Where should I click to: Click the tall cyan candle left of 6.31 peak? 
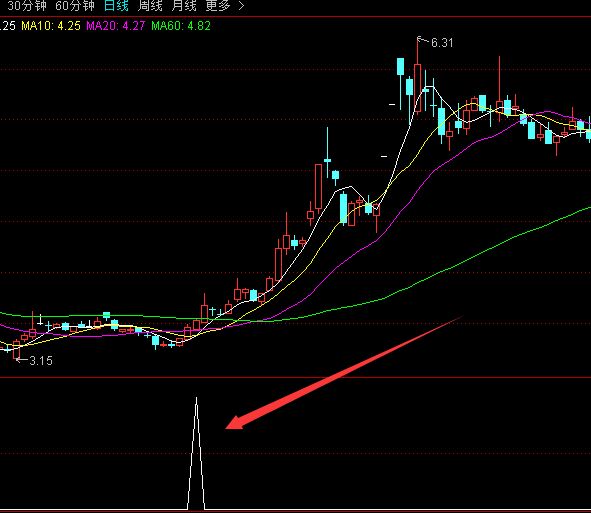pyautogui.click(x=400, y=67)
